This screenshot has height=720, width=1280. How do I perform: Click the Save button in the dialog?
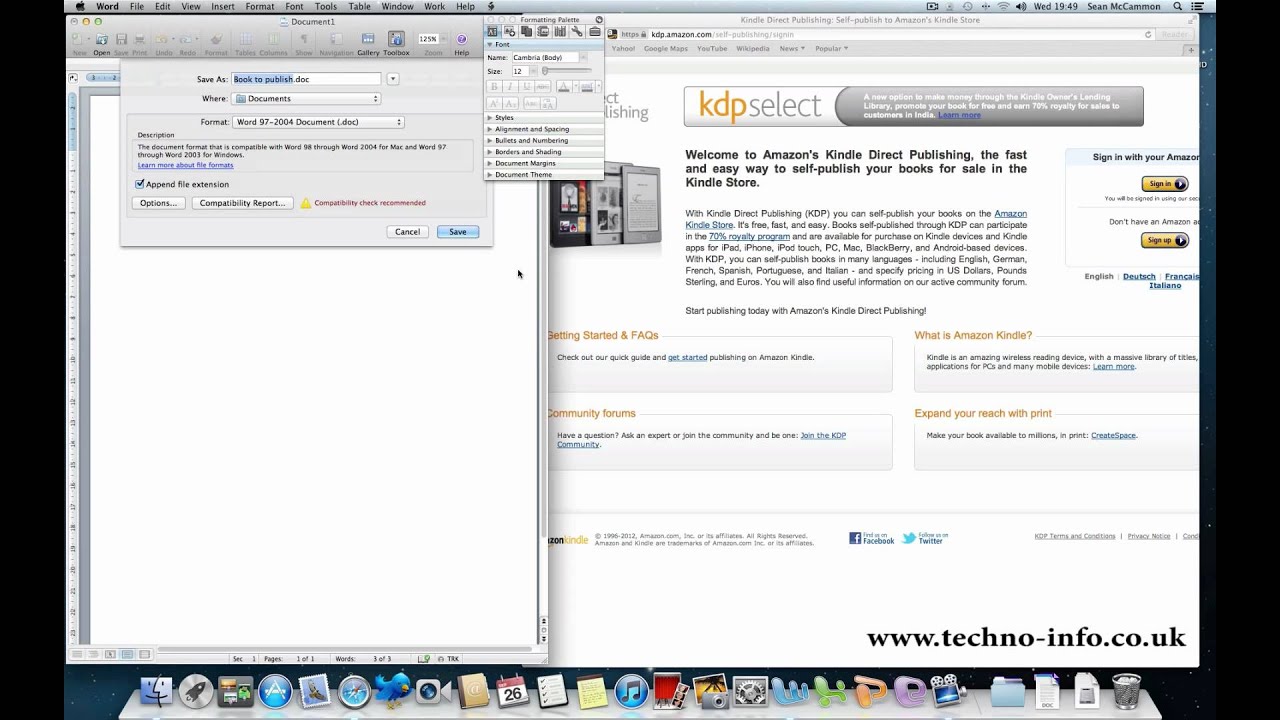click(458, 232)
